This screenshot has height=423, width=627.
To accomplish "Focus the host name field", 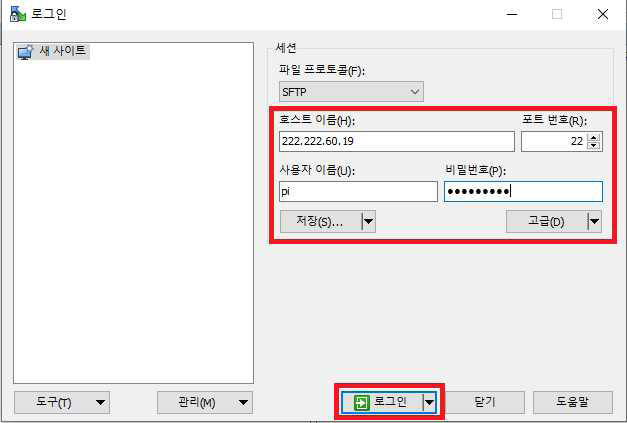I will (397, 141).
